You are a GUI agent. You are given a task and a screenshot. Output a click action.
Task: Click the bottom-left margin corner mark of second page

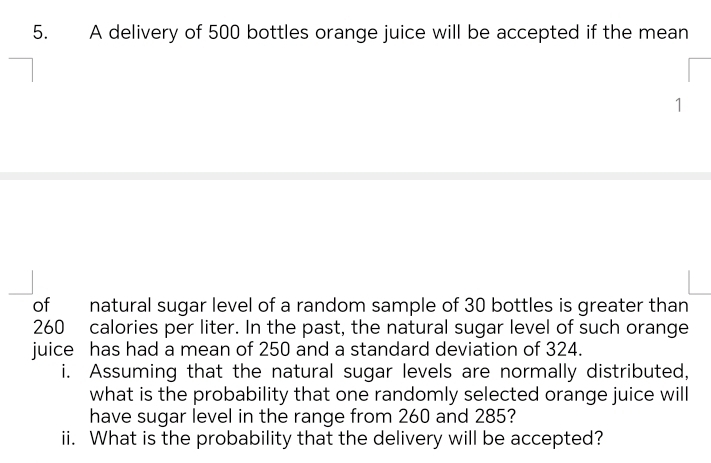coord(21,282)
